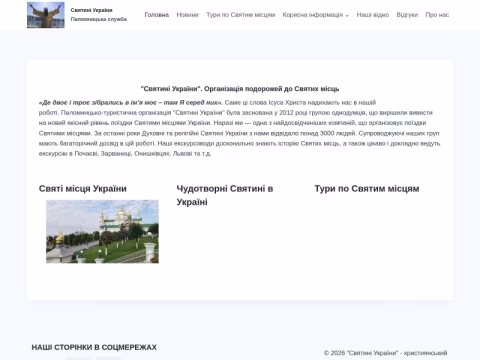Open the Корисна інформація menu item

click(313, 15)
